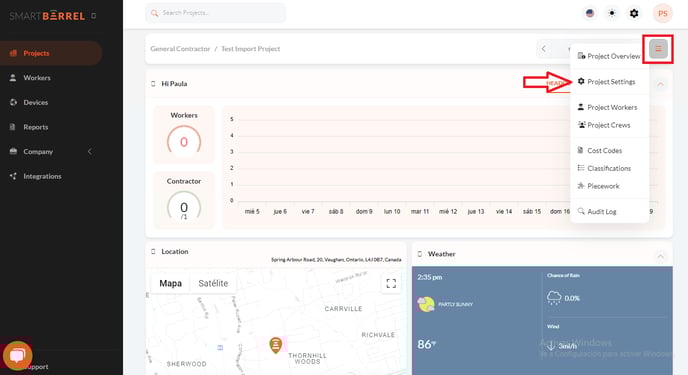Collapse sidebar using icon beside SmartBarrel logo
This screenshot has height=375, width=688.
click(93, 16)
